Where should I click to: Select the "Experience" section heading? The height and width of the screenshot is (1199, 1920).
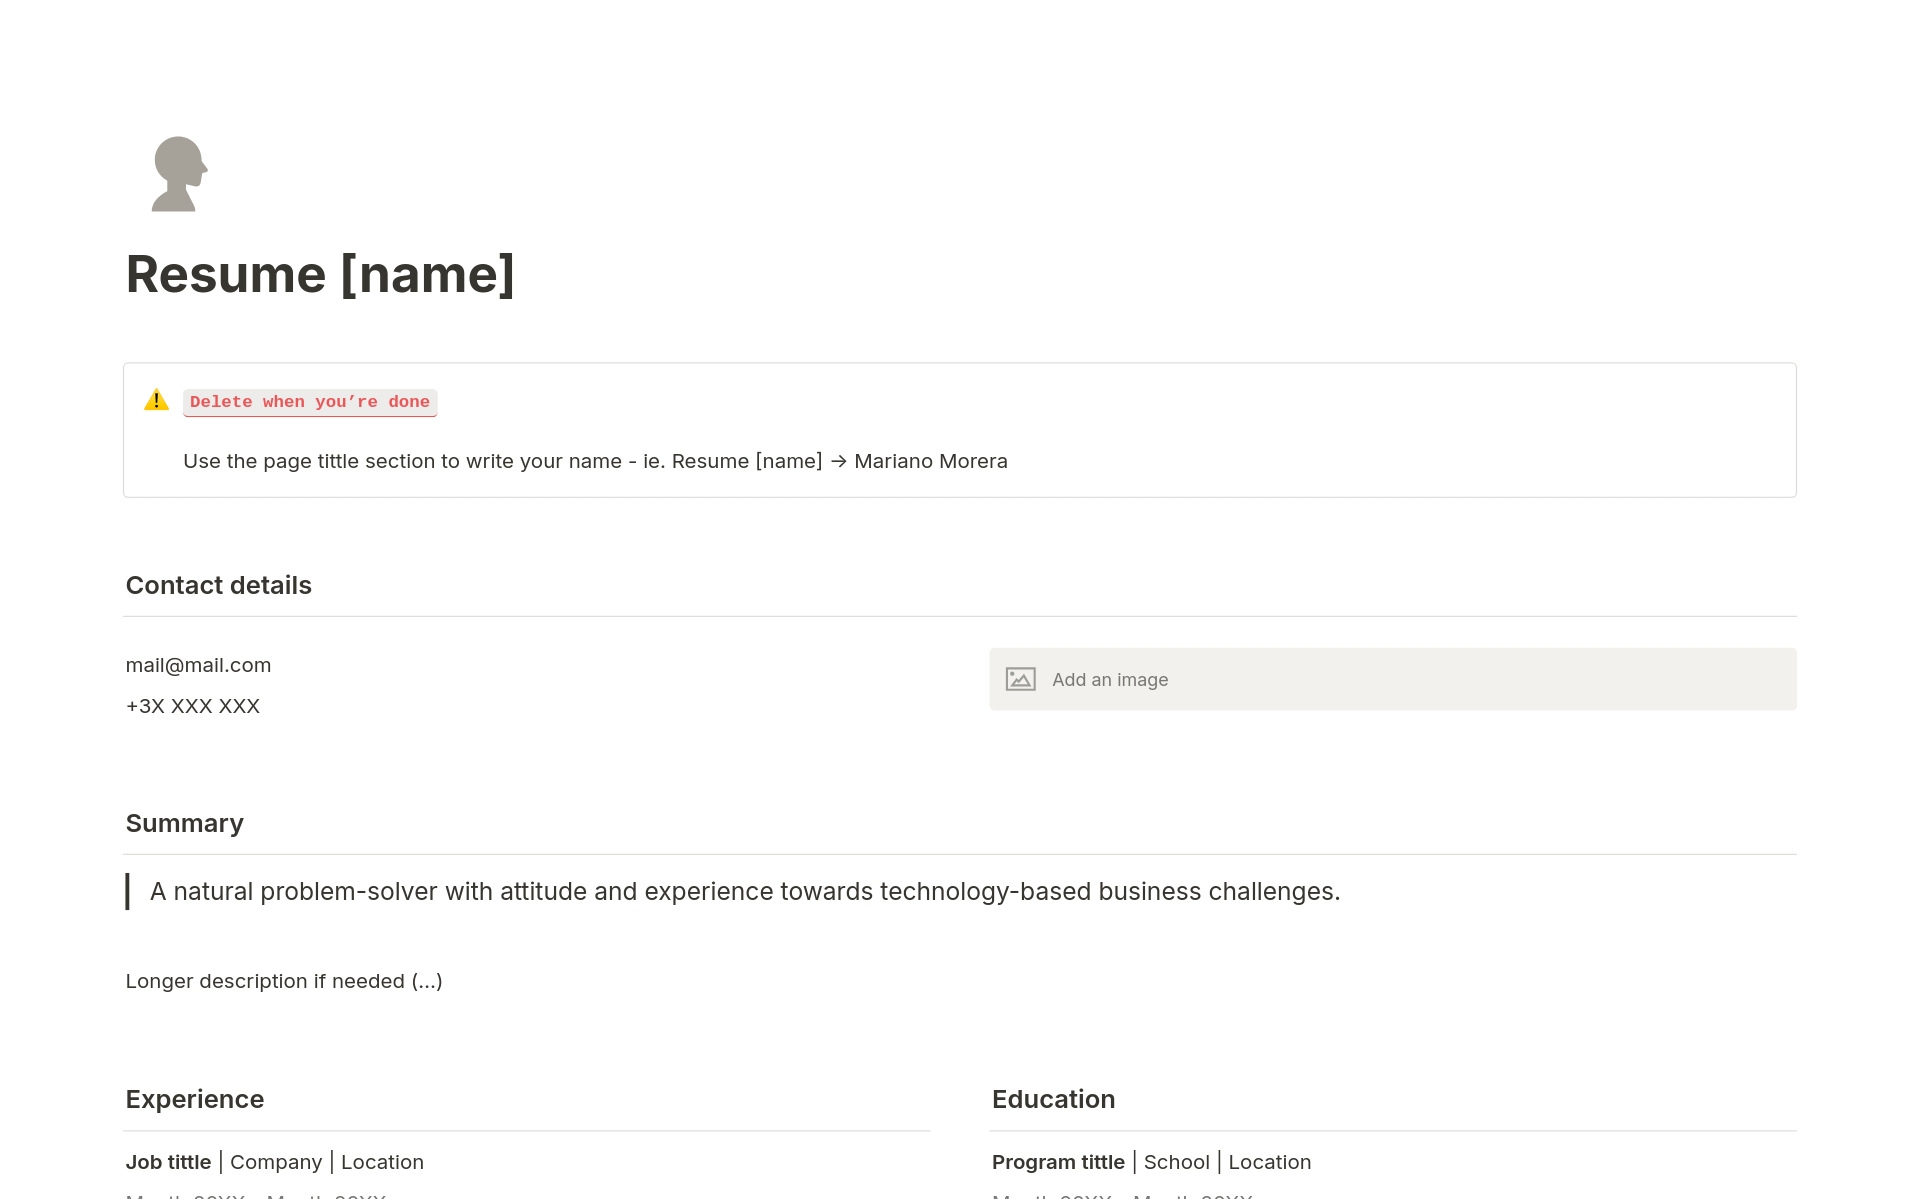pos(195,1099)
